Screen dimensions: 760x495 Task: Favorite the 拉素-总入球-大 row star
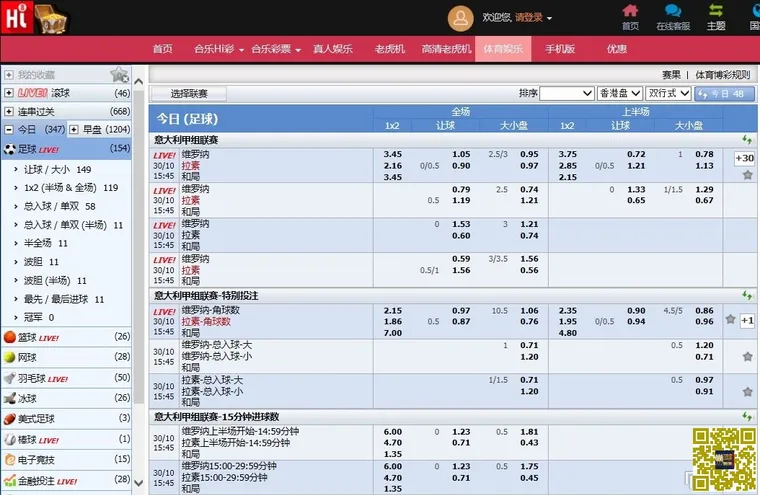coord(747,392)
